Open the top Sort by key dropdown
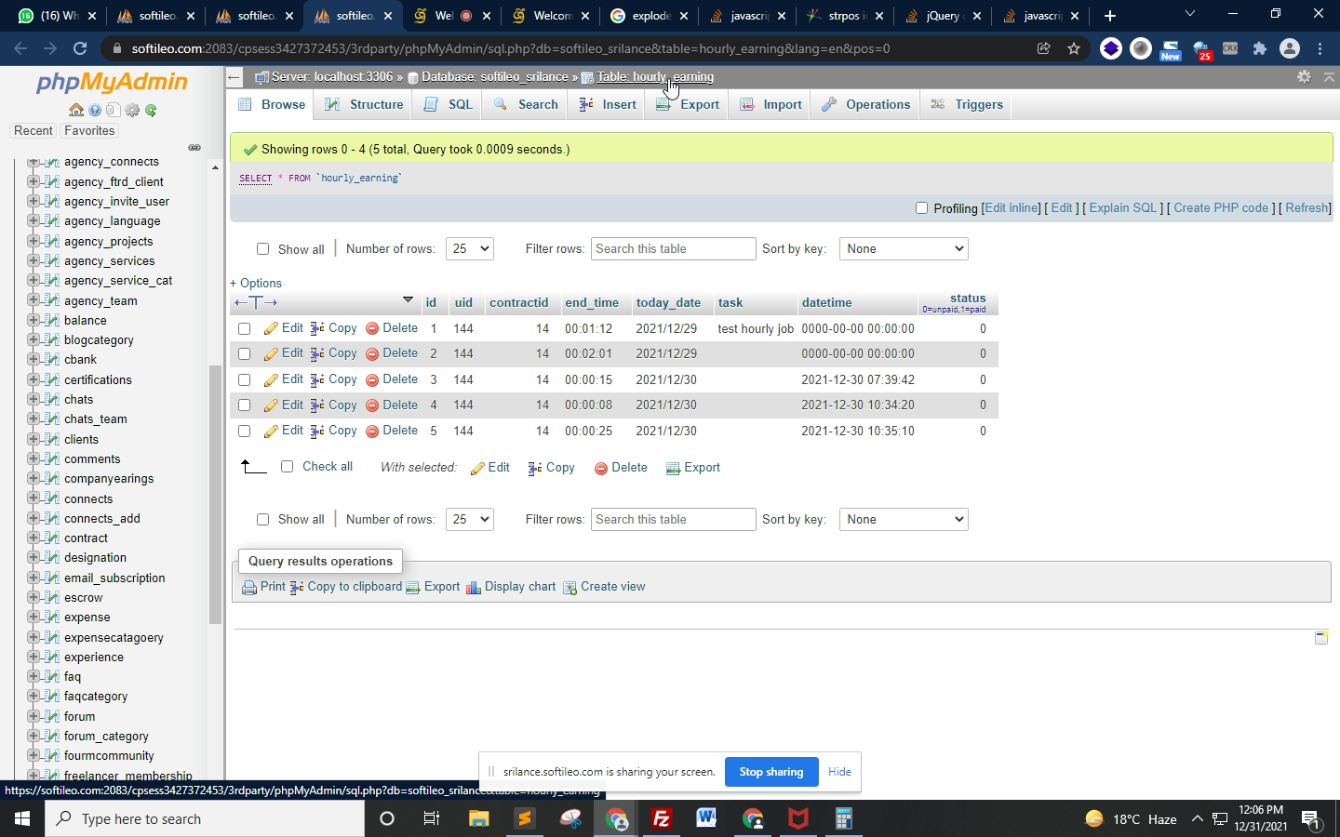The width and height of the screenshot is (1340, 837). click(903, 249)
